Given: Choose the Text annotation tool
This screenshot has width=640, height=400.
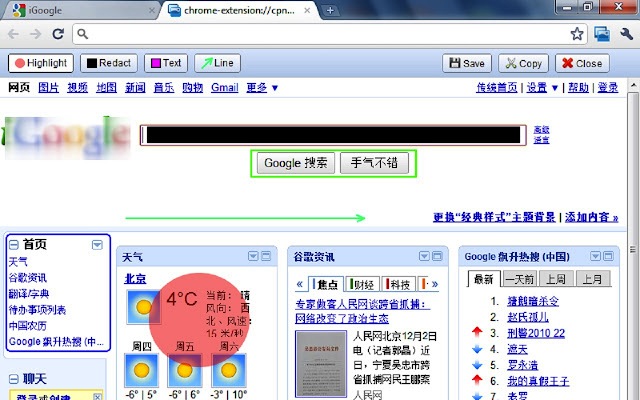Looking at the screenshot, I should 166,63.
